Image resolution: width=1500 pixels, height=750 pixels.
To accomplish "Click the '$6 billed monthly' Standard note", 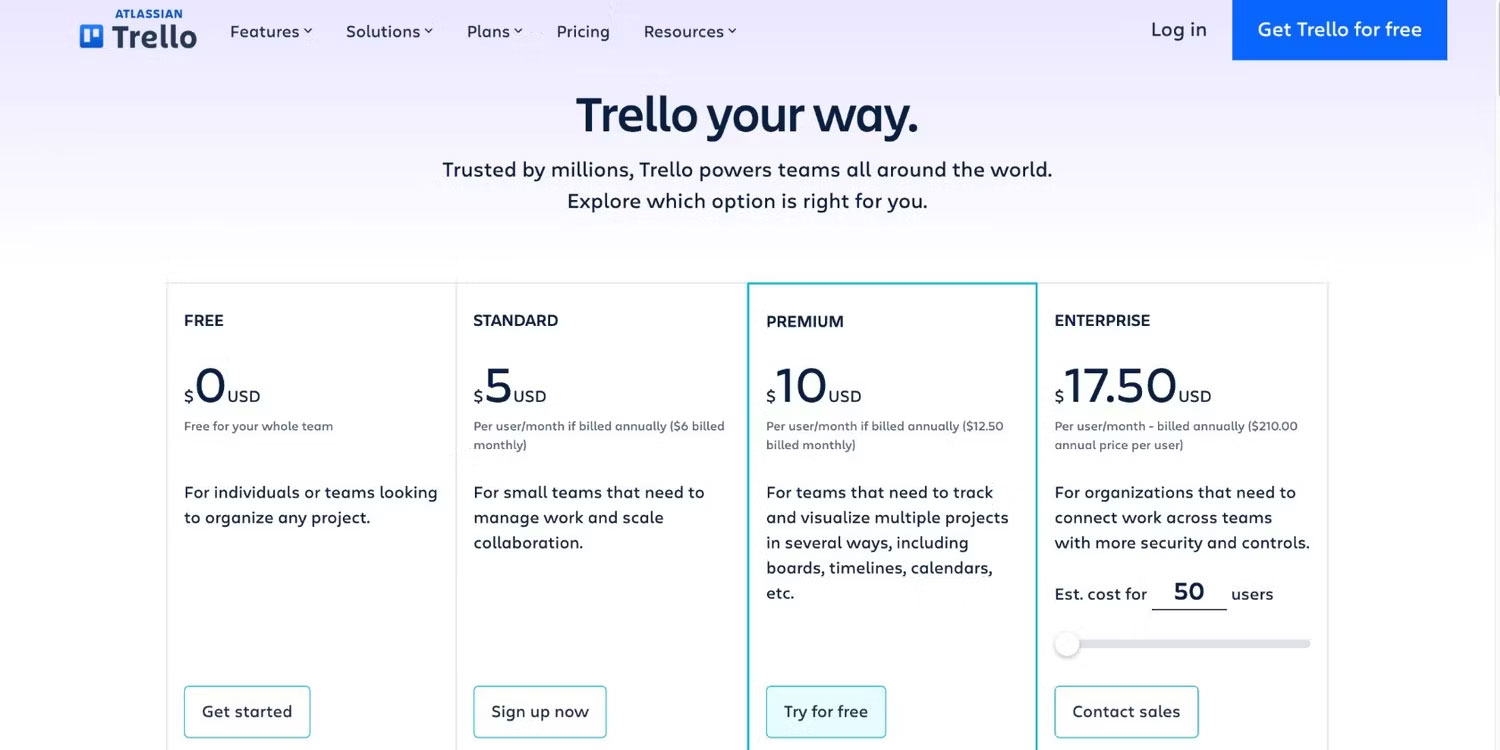I will 598,435.
